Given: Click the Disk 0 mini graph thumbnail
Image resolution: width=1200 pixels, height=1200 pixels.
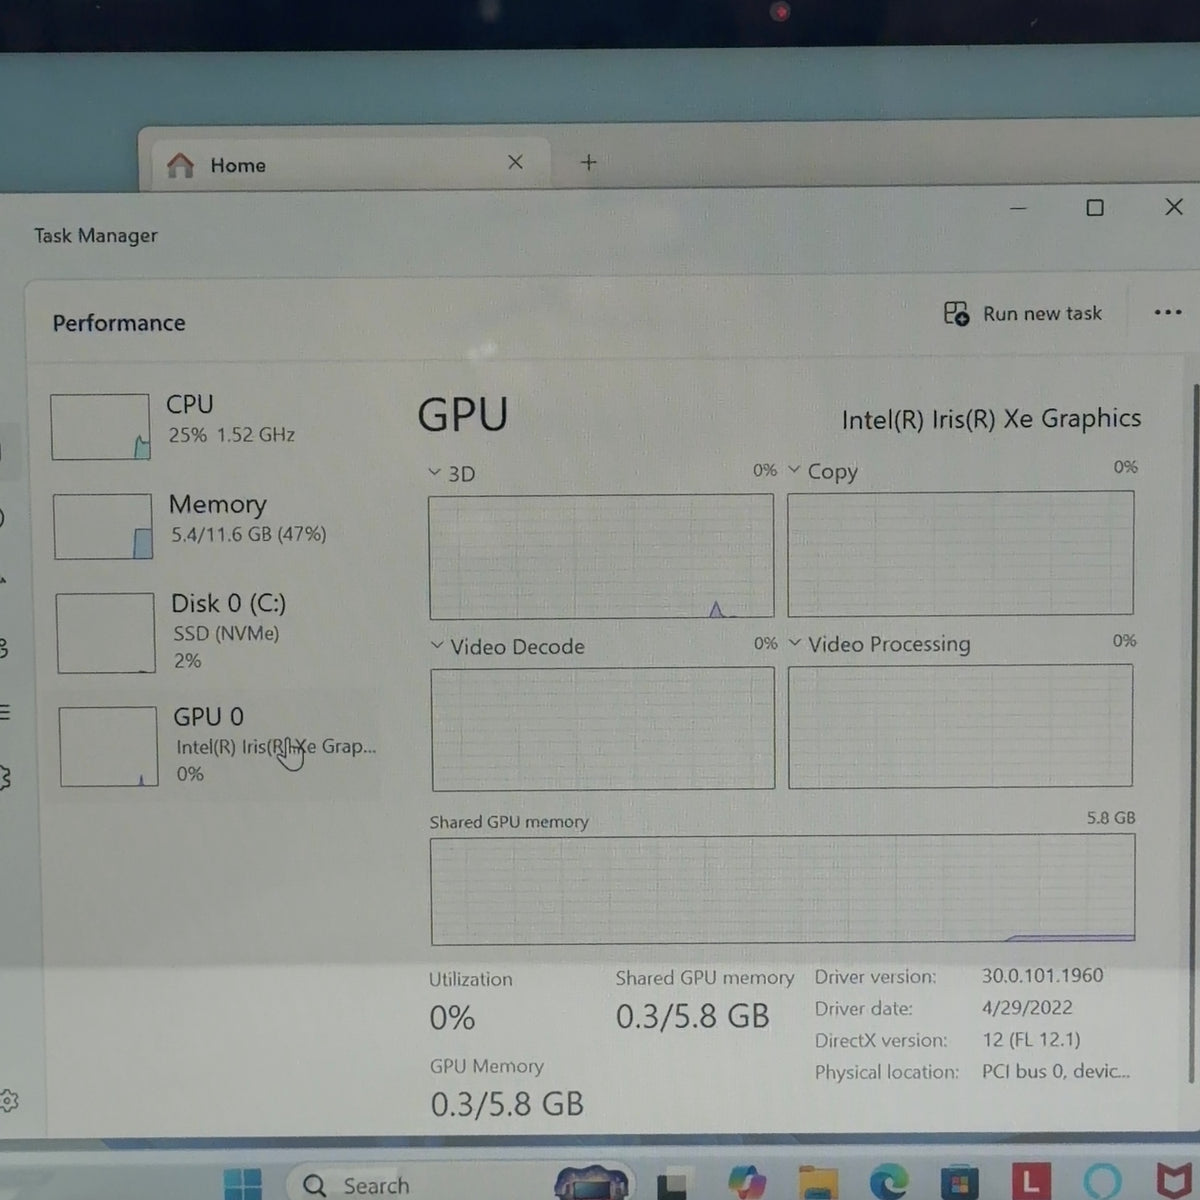Looking at the screenshot, I should 106,633.
